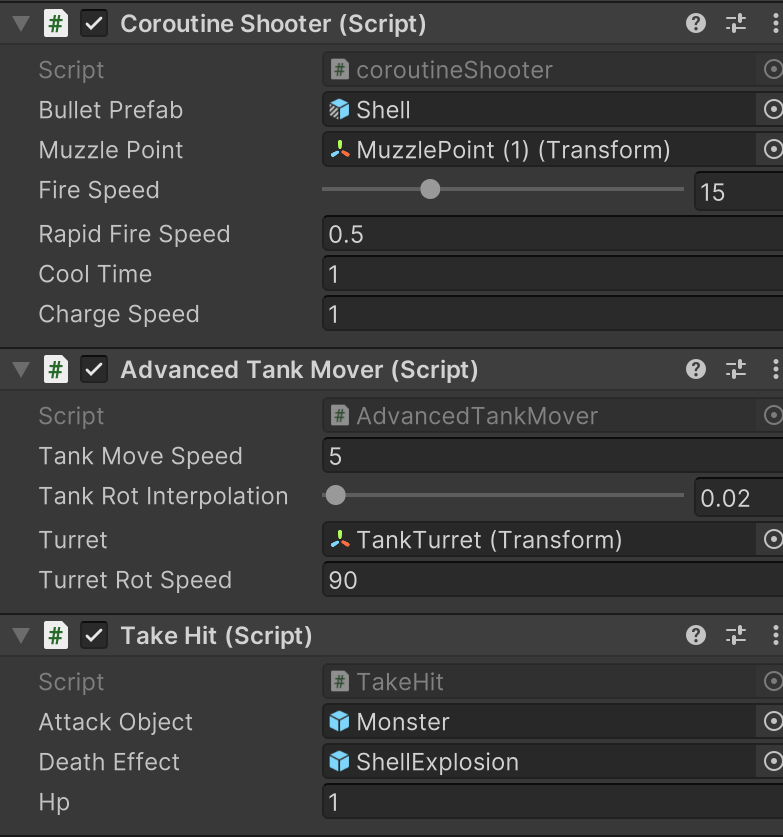Click the Tank Rot Interpolation slider knob
783x837 pixels.
(x=336, y=495)
